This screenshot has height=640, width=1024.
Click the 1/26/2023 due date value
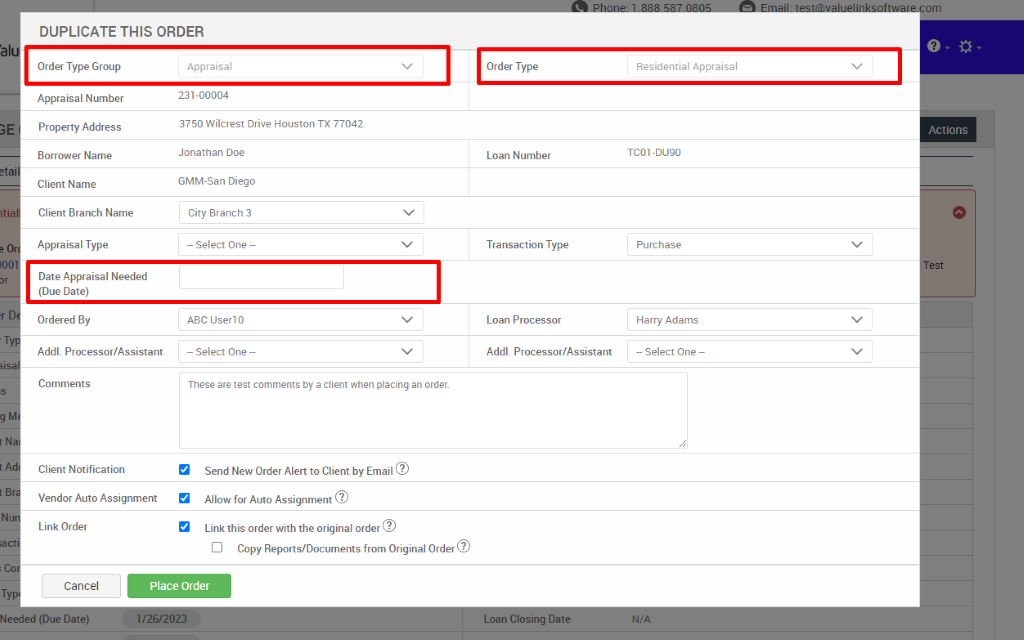[x=161, y=618]
